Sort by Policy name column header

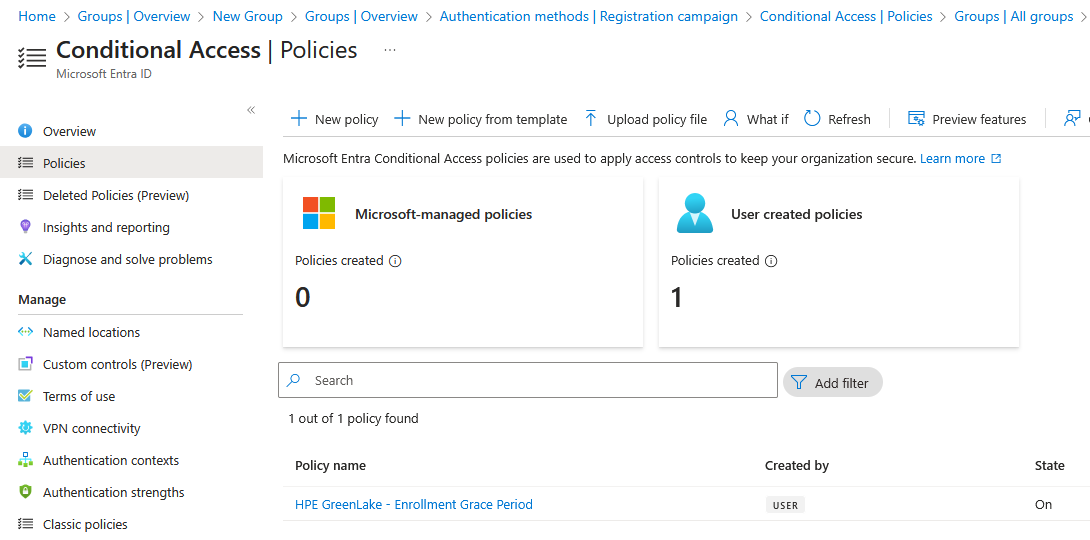330,465
